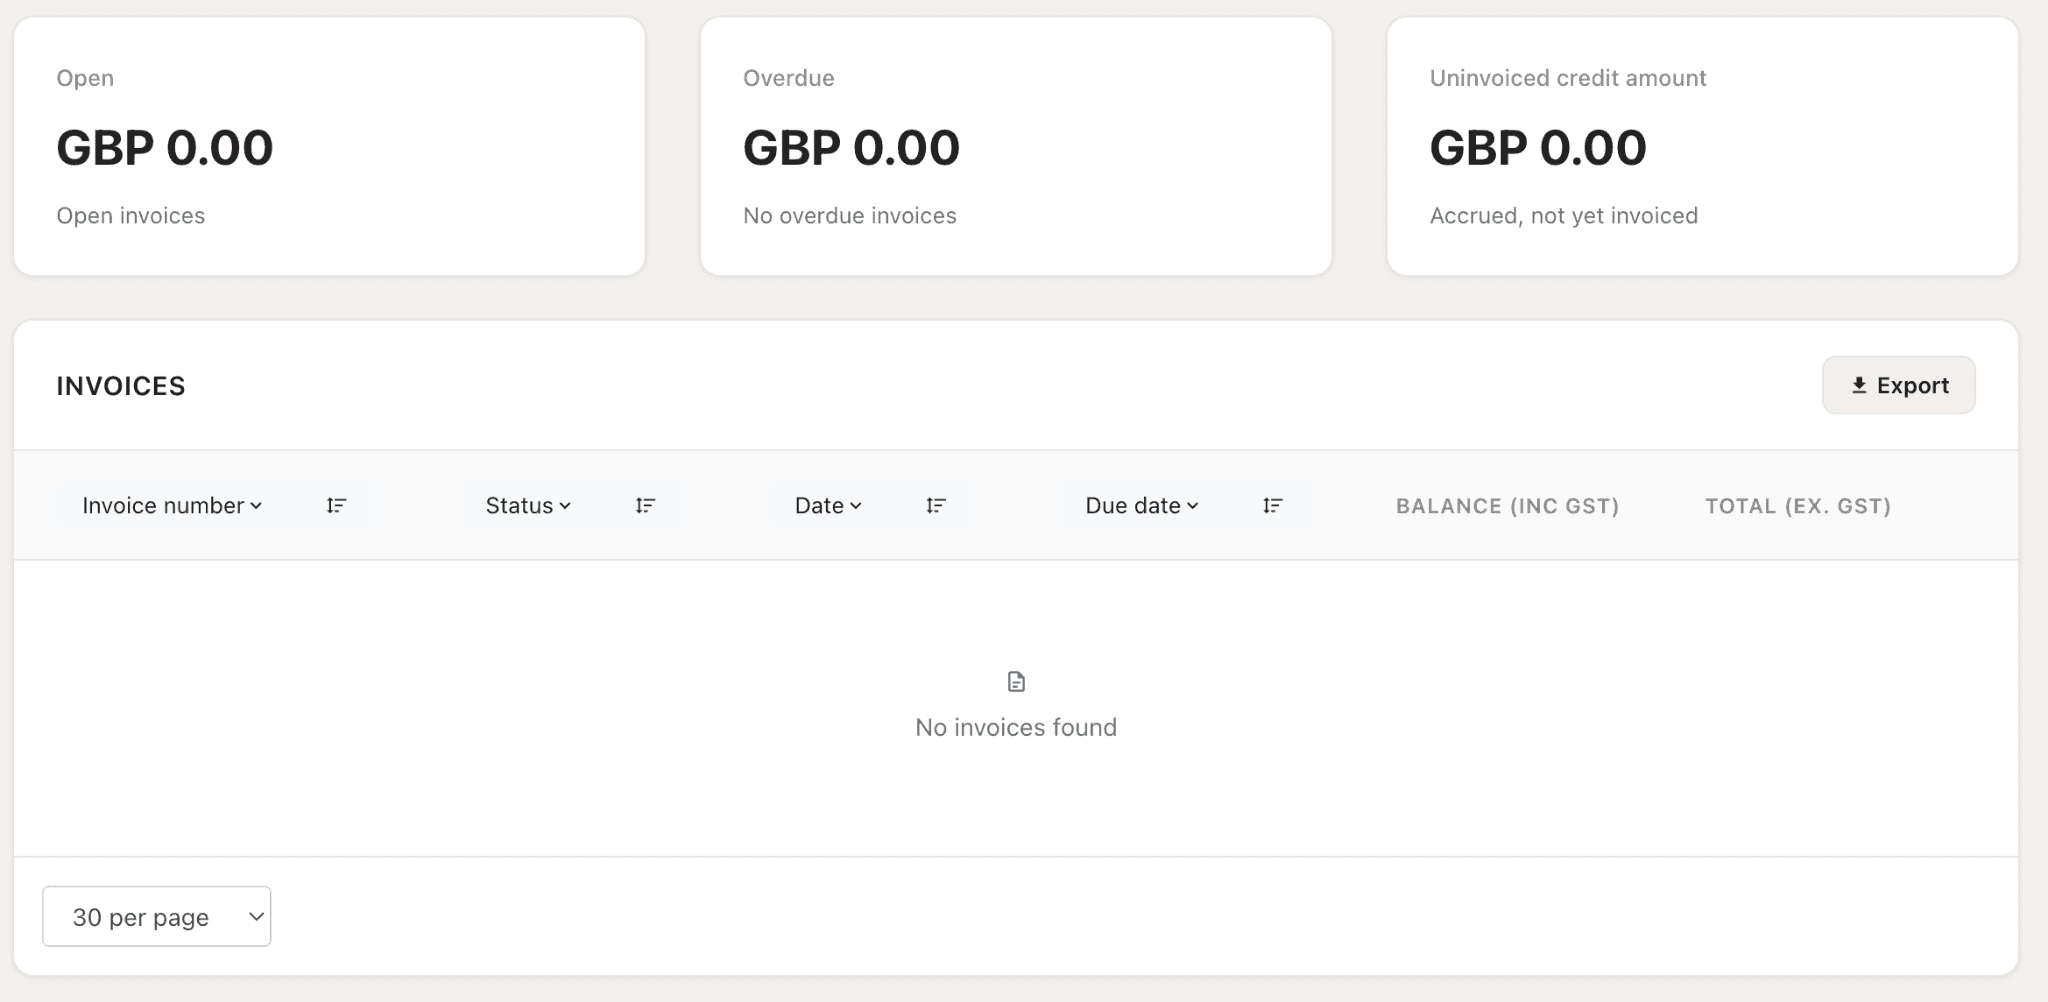This screenshot has width=2048, height=1002.
Task: Click the INVOICES section heading
Action: pyautogui.click(x=121, y=386)
